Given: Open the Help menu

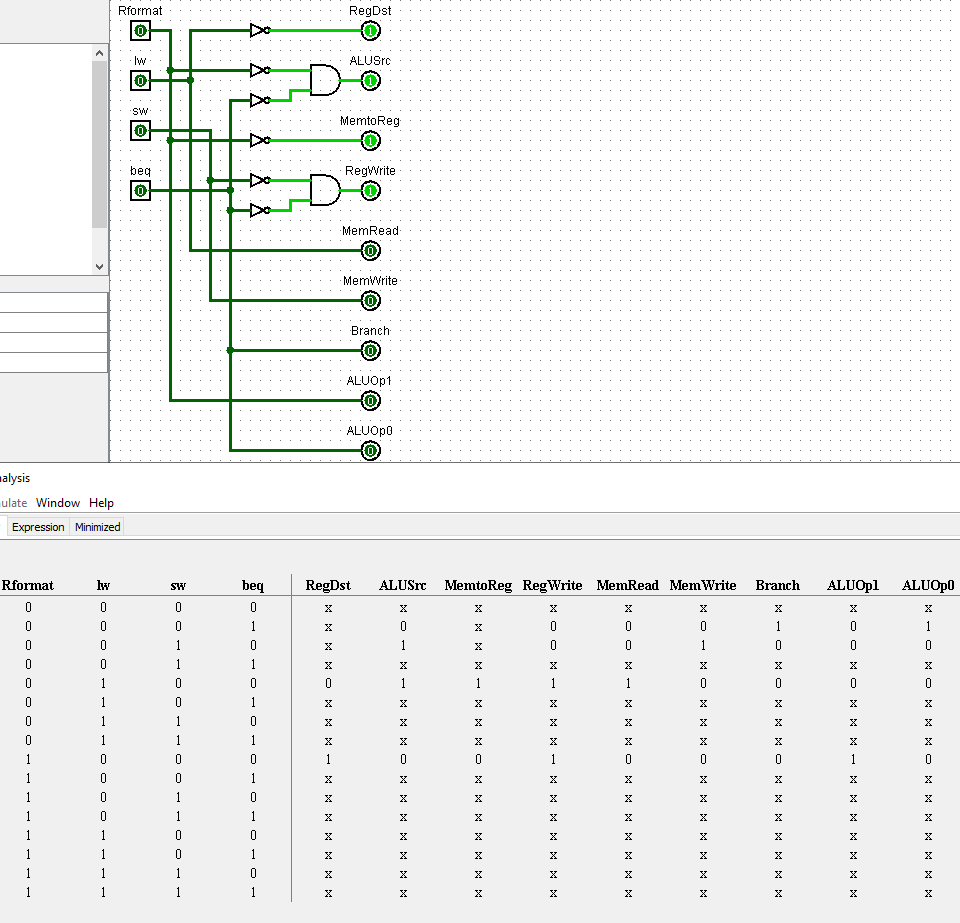Looking at the screenshot, I should tap(101, 503).
